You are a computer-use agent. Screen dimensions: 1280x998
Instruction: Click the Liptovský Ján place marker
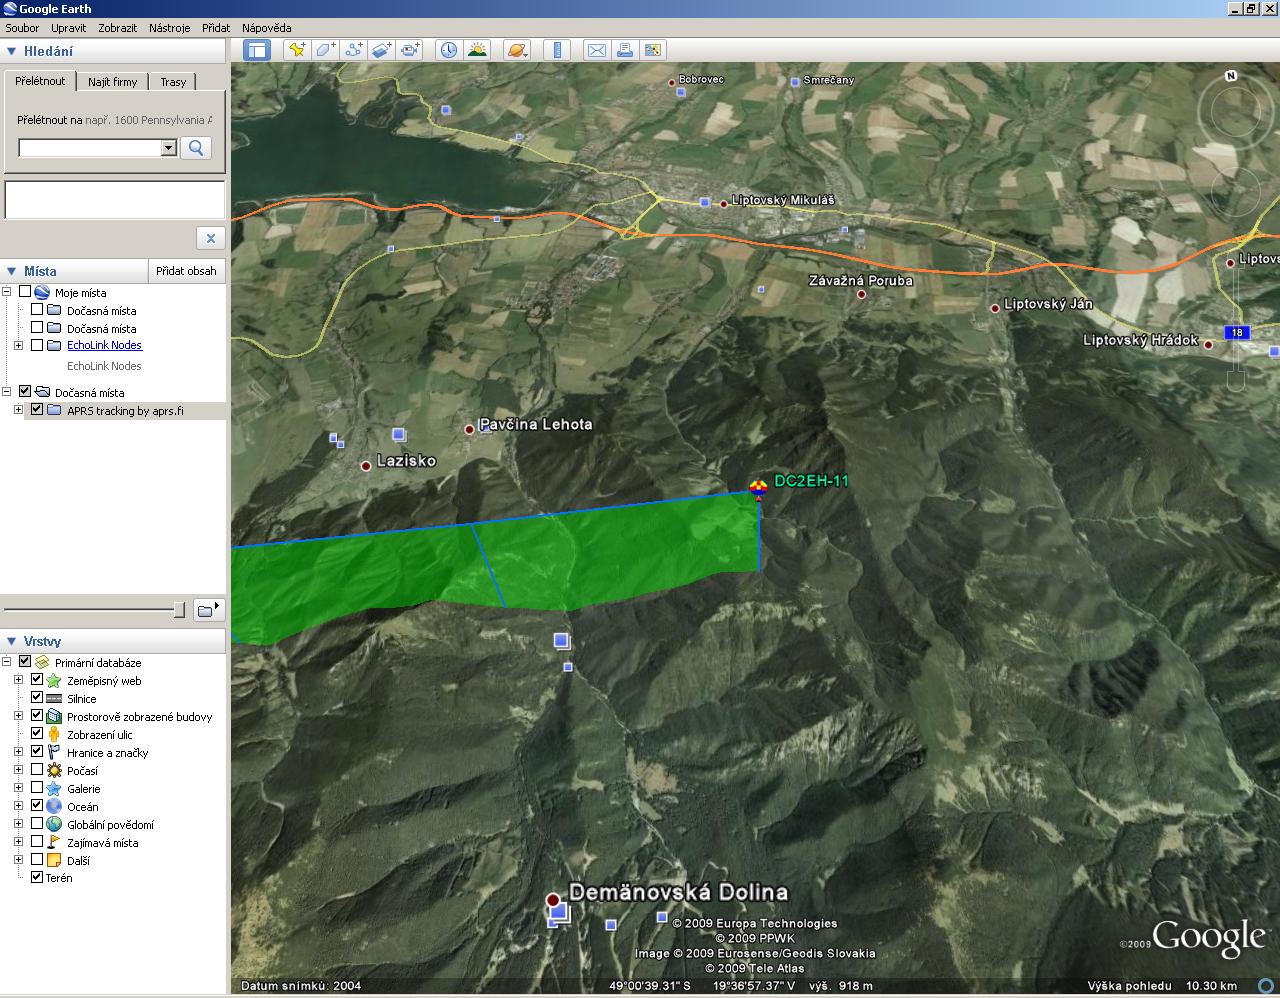995,308
